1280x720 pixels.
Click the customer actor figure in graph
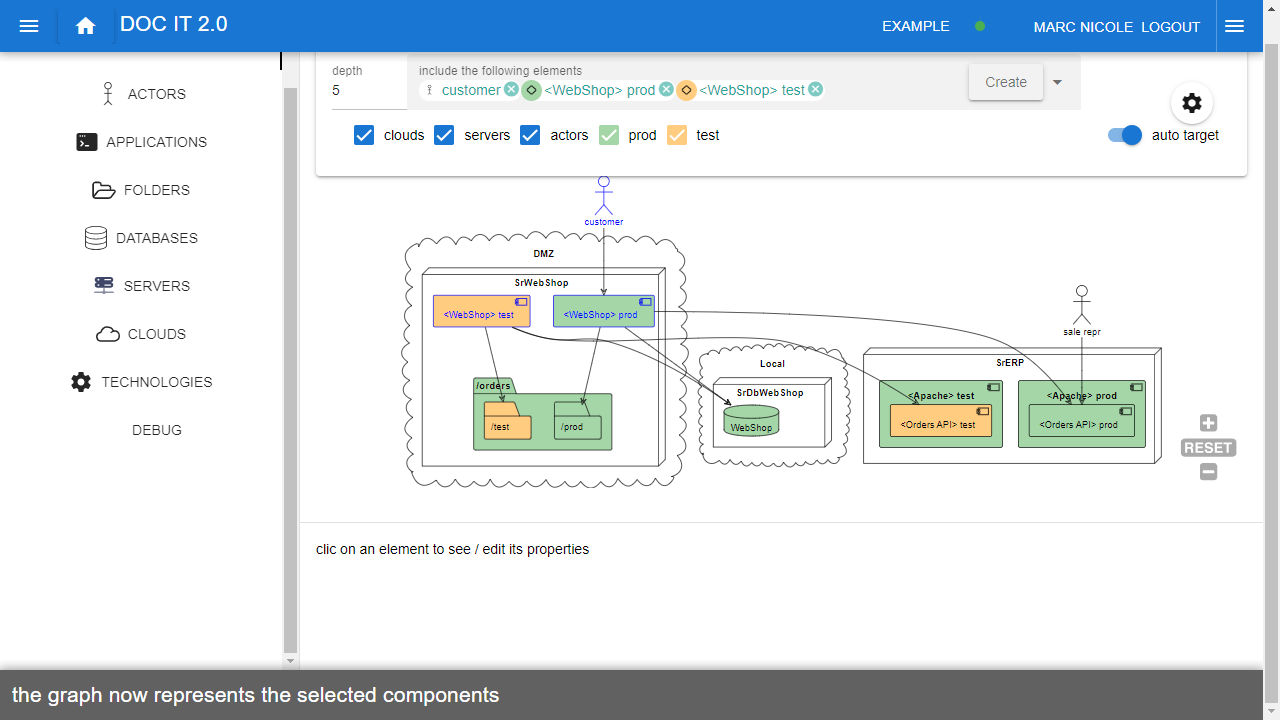click(603, 196)
